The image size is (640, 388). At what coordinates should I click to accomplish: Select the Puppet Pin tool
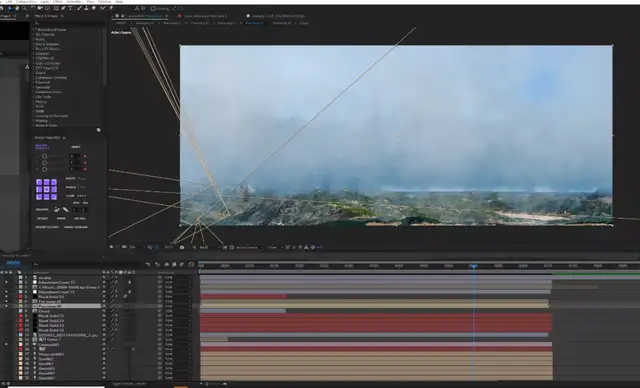pyautogui.click(x=110, y=8)
